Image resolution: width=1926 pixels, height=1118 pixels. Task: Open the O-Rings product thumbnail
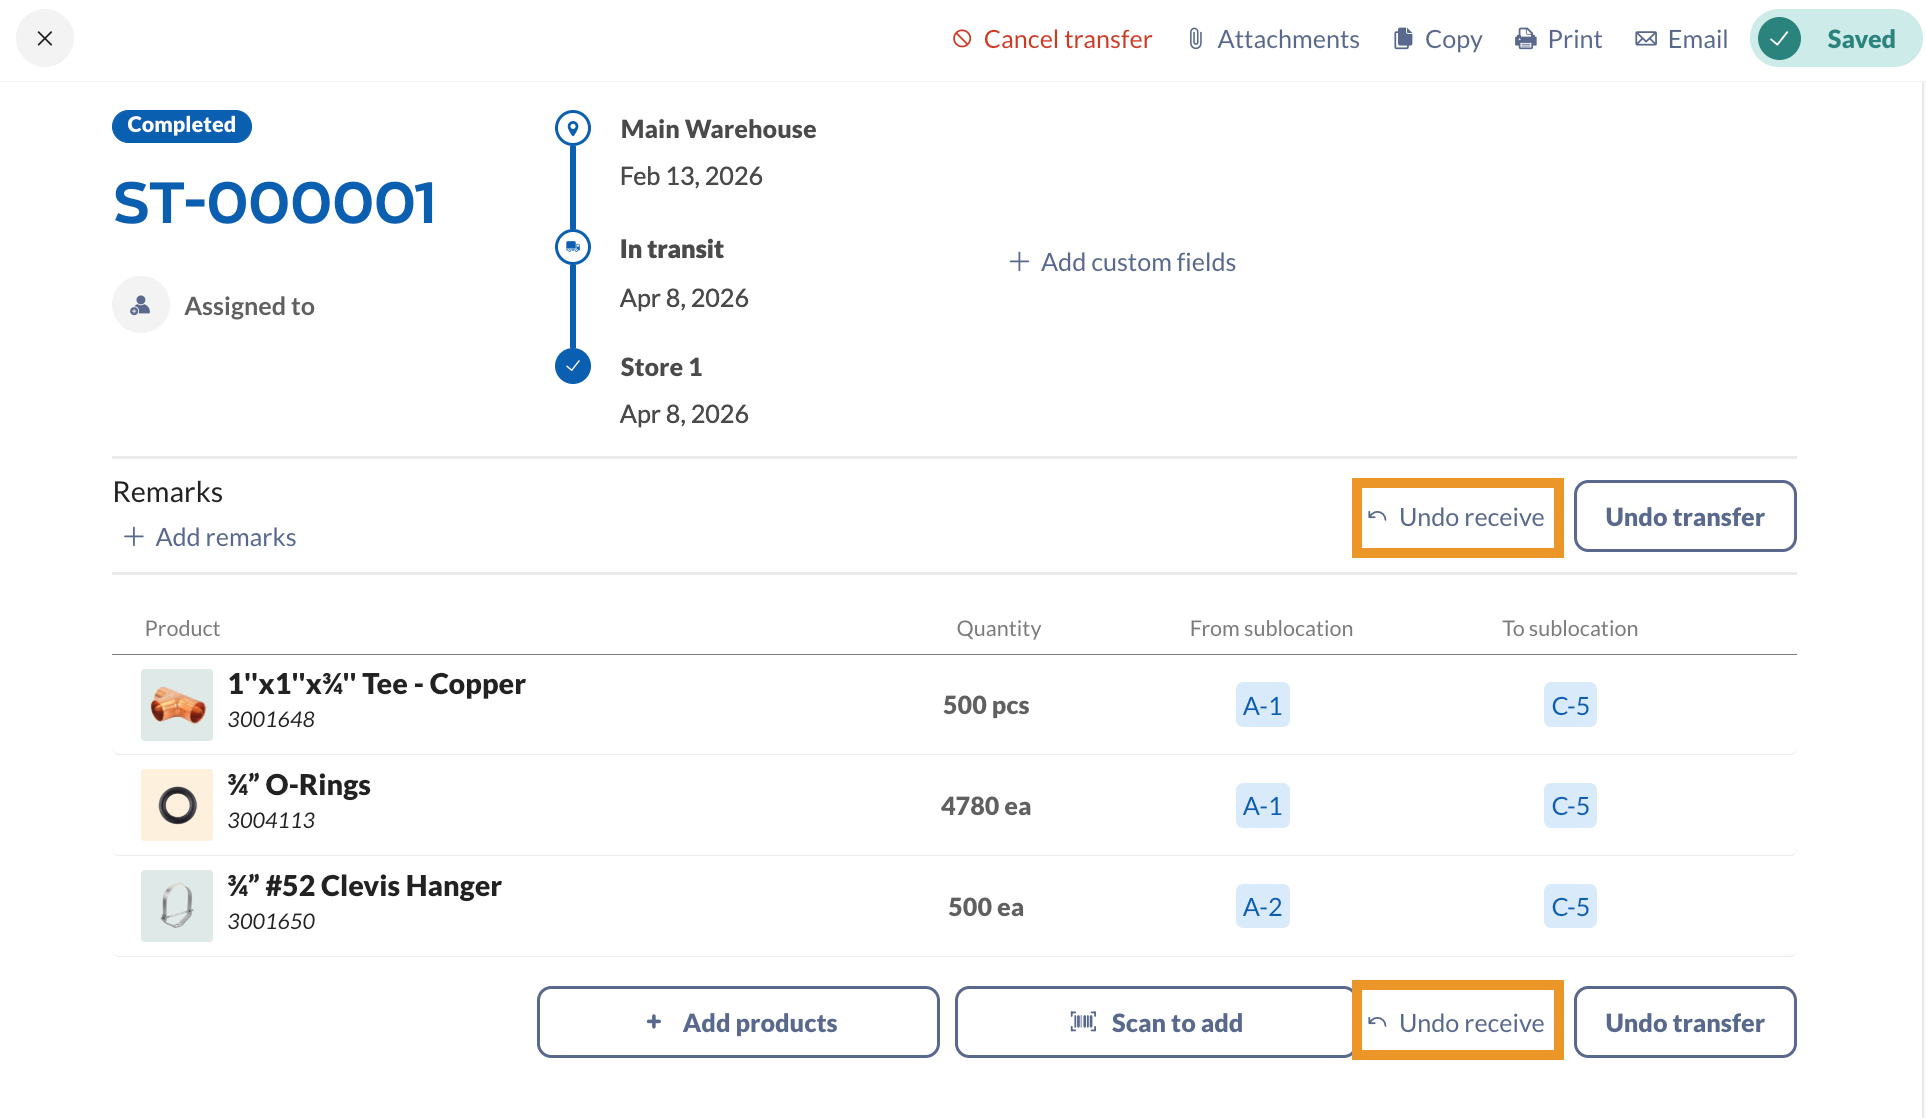click(177, 805)
